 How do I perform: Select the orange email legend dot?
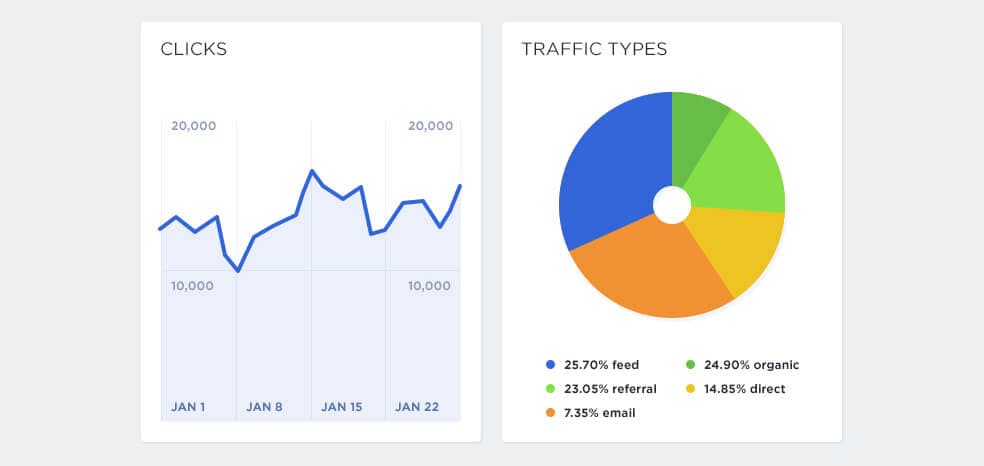(551, 413)
